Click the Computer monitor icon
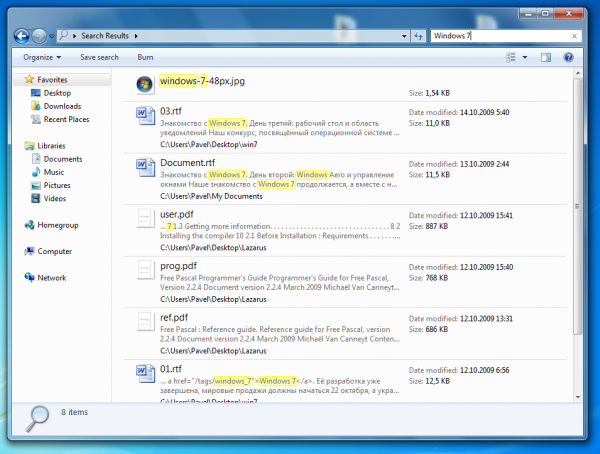600x454 pixels. (29, 251)
